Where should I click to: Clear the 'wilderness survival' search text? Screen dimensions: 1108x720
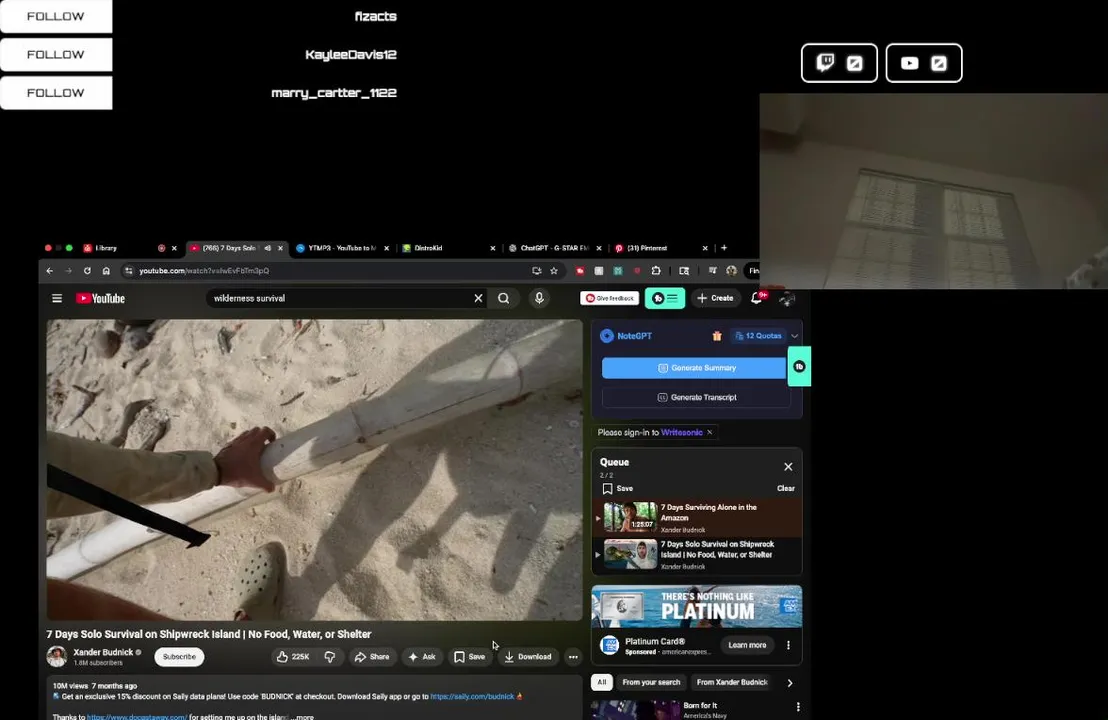click(x=478, y=298)
